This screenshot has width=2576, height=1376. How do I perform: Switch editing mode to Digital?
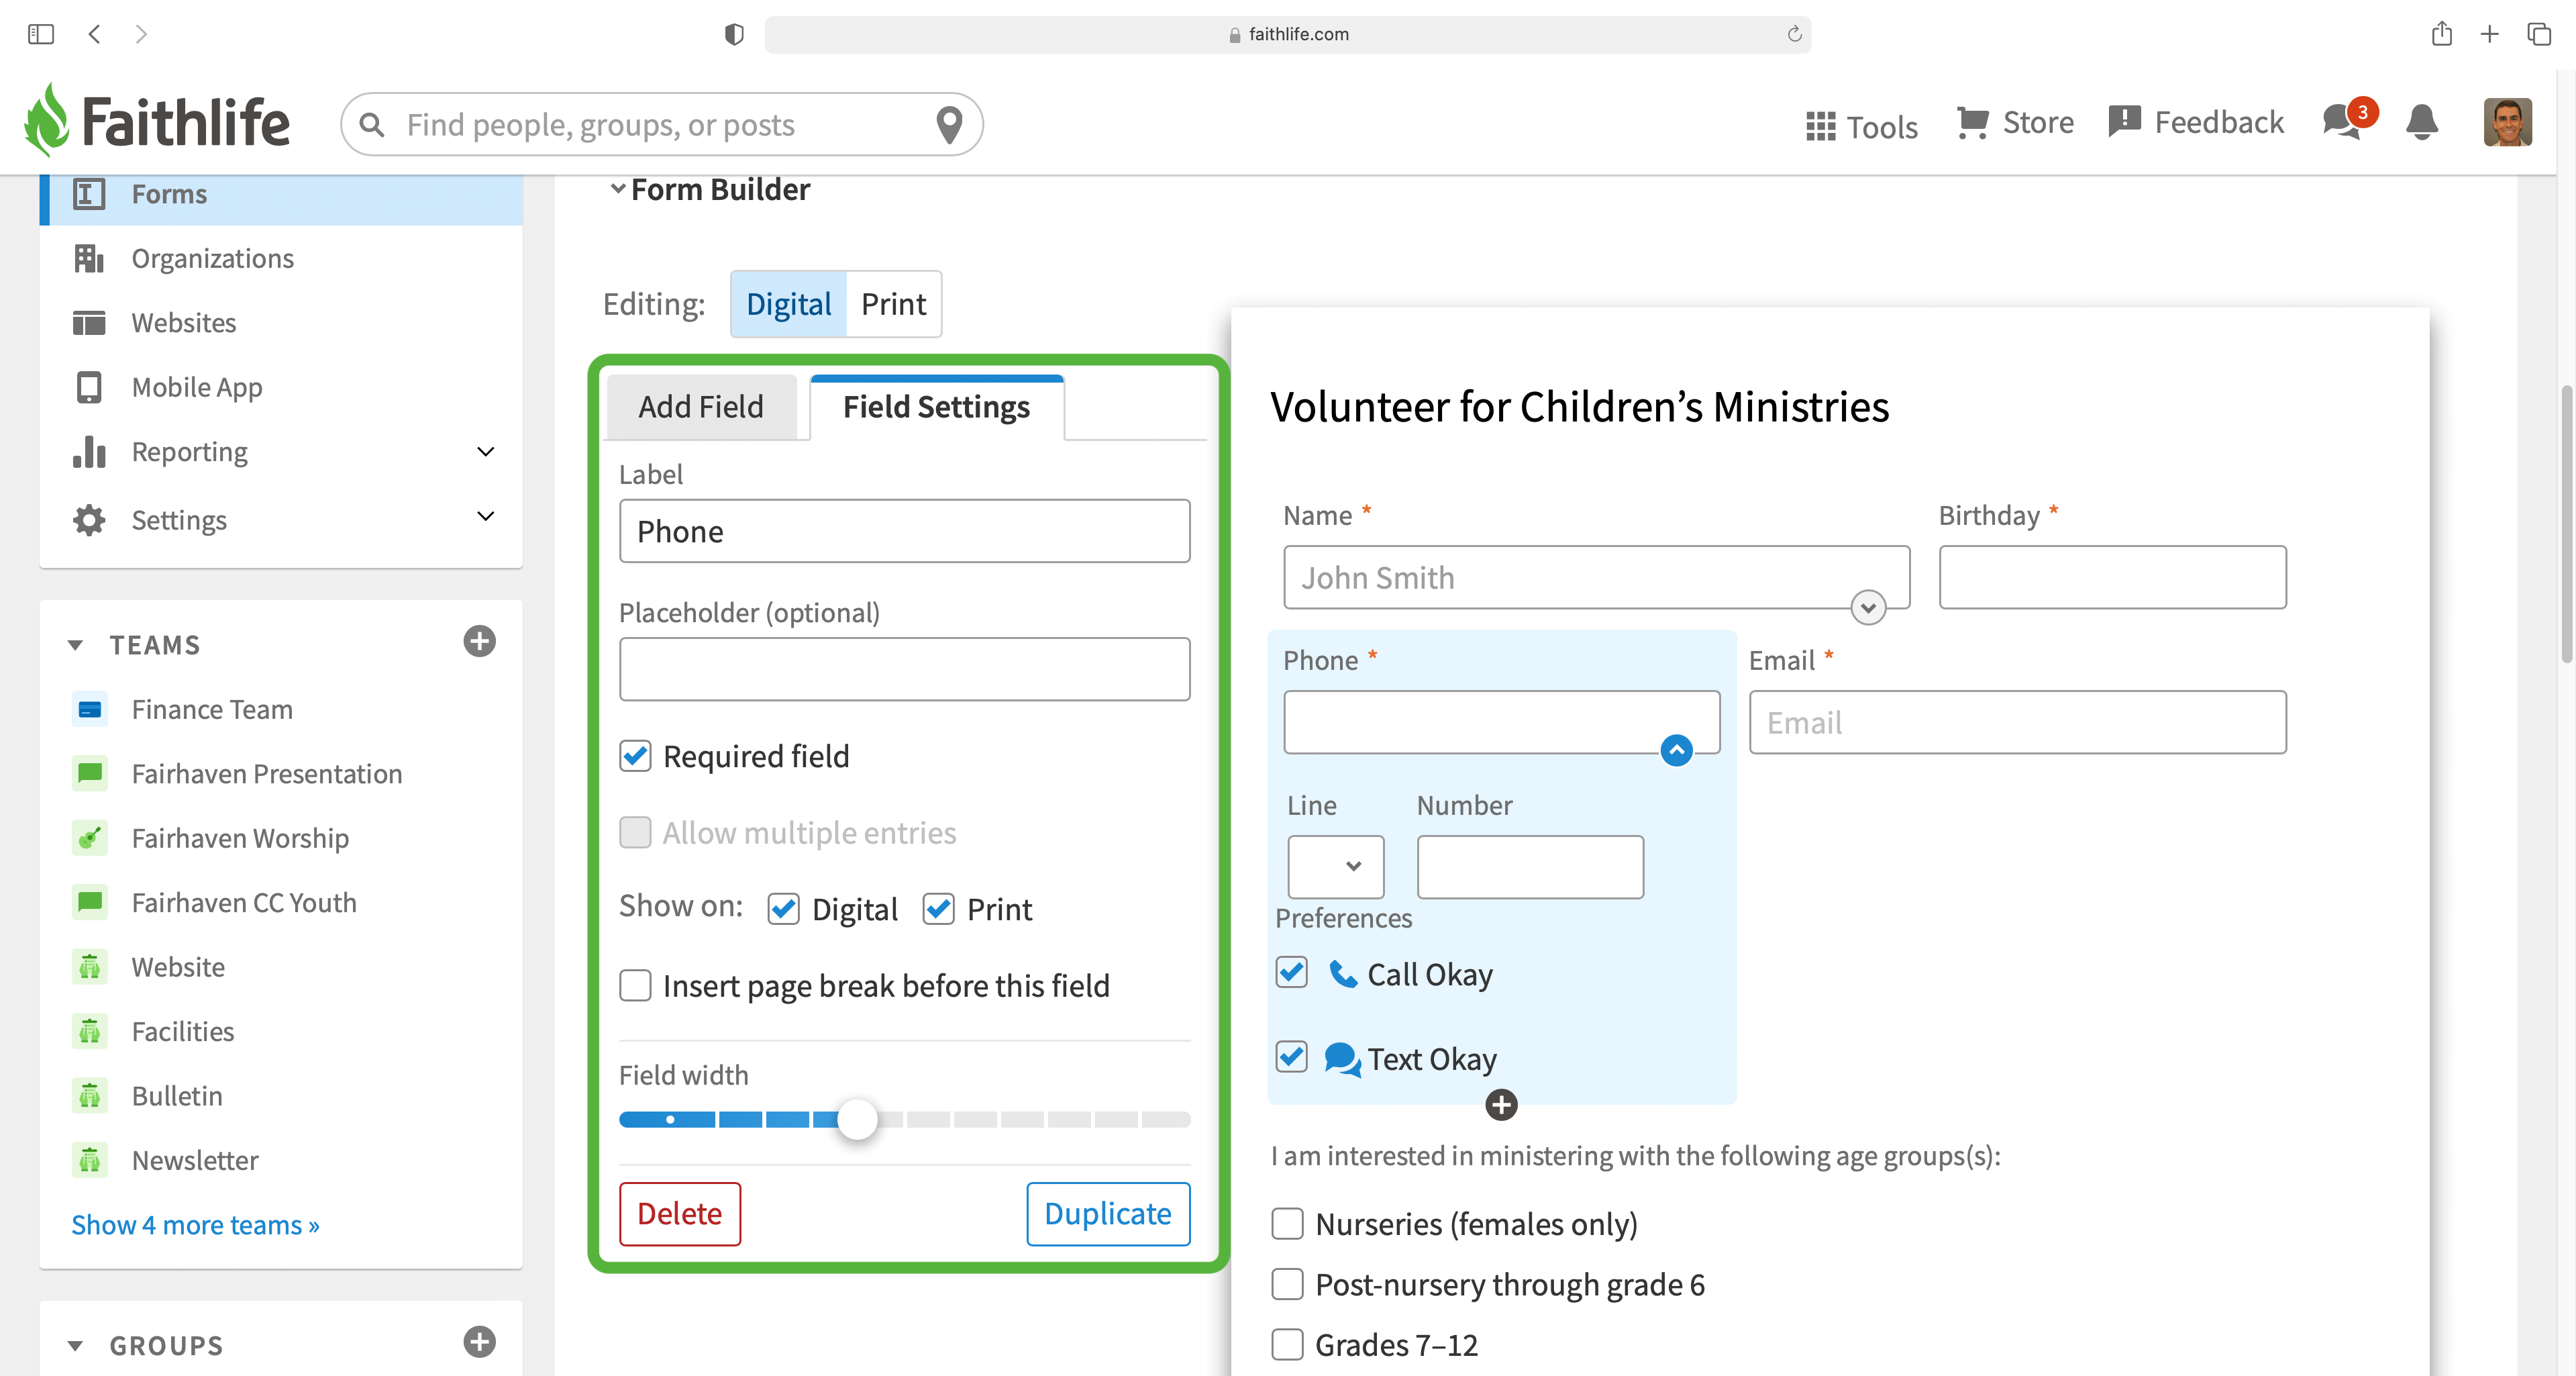(x=788, y=304)
